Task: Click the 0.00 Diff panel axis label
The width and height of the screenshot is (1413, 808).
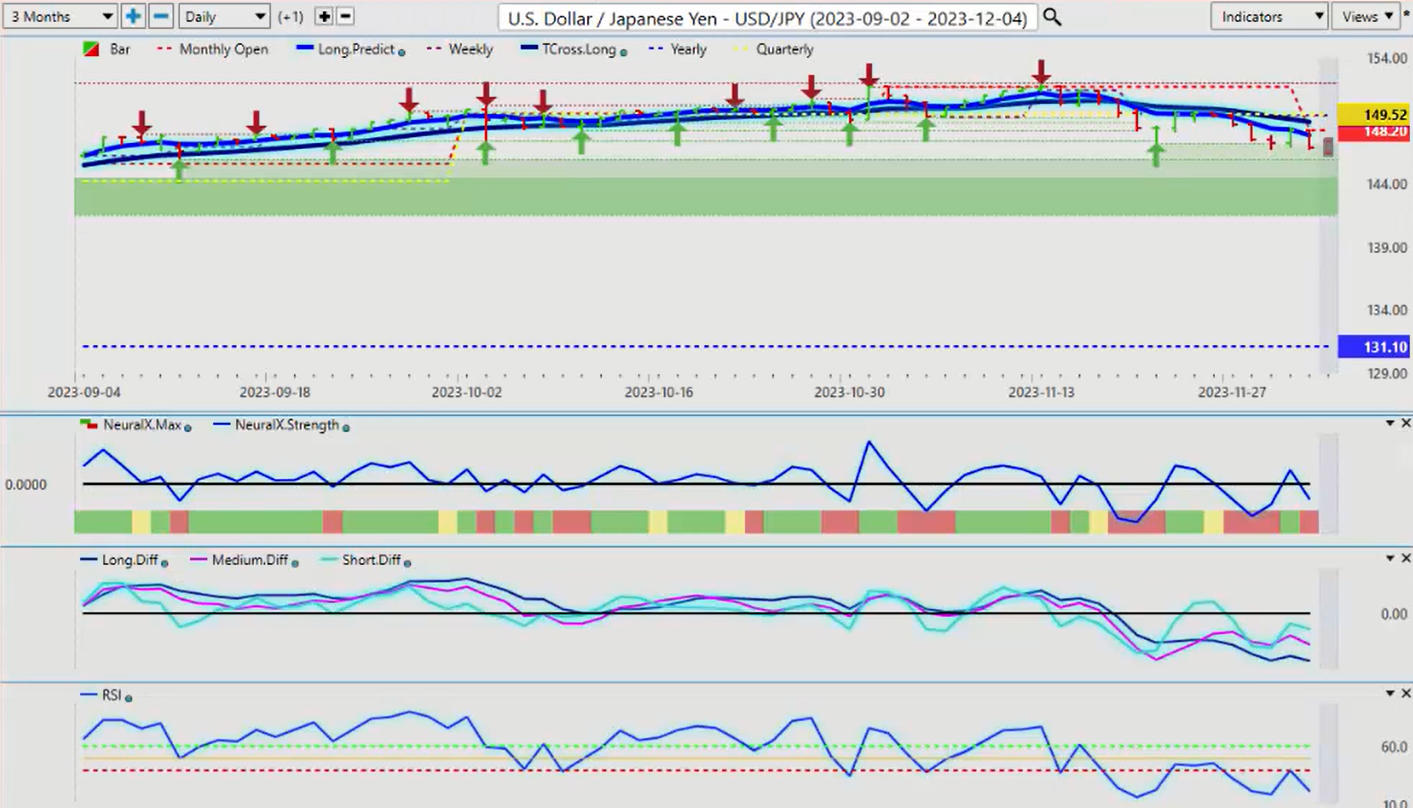Action: pyautogui.click(x=1393, y=614)
